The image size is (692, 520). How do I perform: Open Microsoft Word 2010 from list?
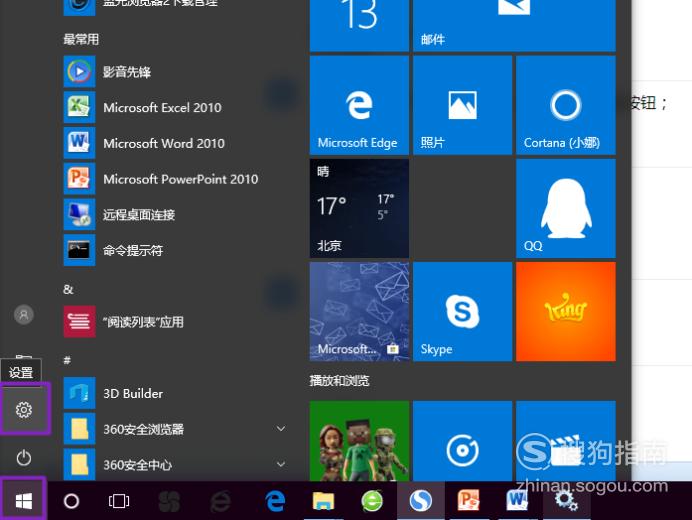(176, 143)
